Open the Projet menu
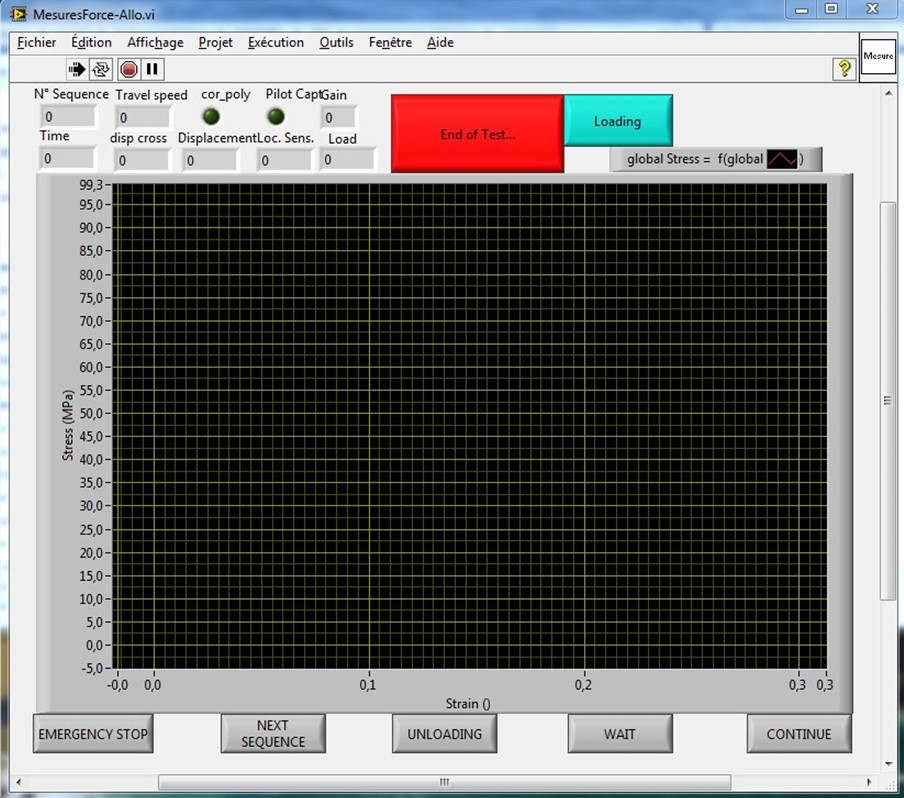 point(216,42)
